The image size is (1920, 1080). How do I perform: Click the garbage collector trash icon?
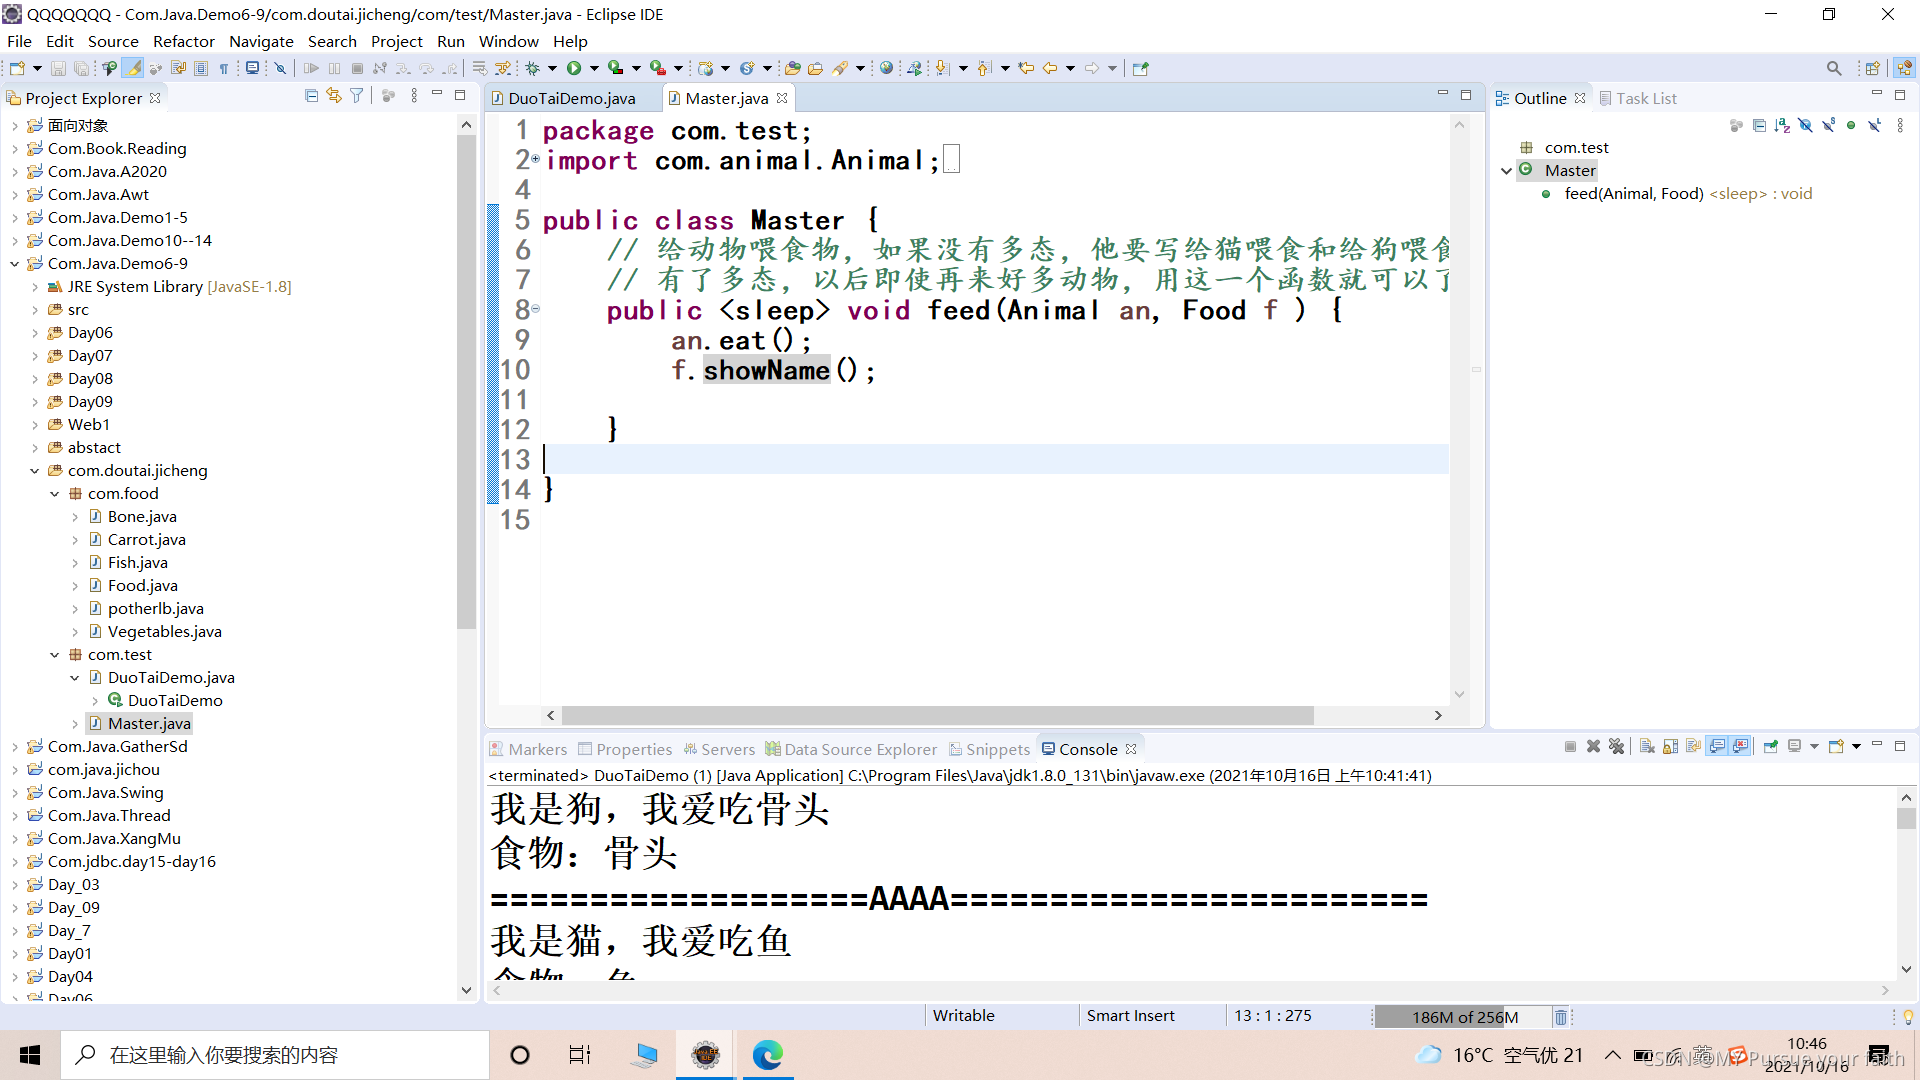(x=1560, y=1017)
